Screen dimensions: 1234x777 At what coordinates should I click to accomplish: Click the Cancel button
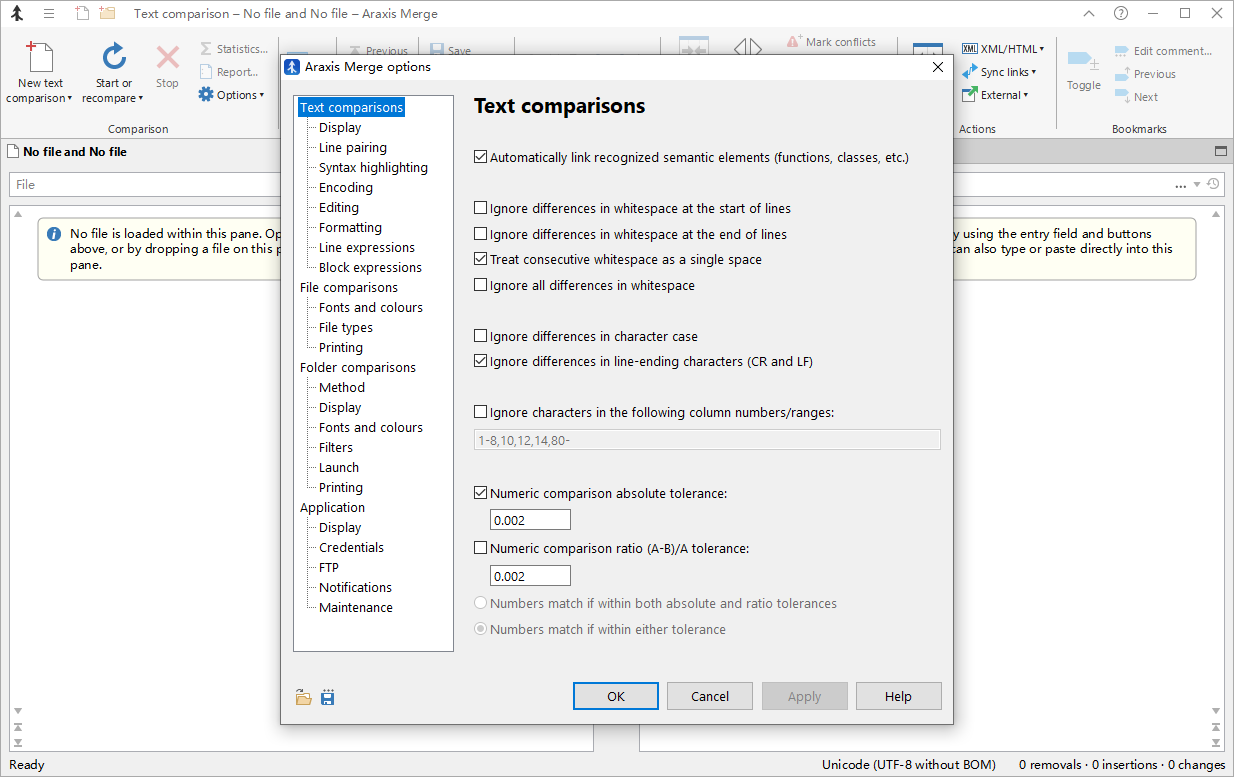coord(710,696)
